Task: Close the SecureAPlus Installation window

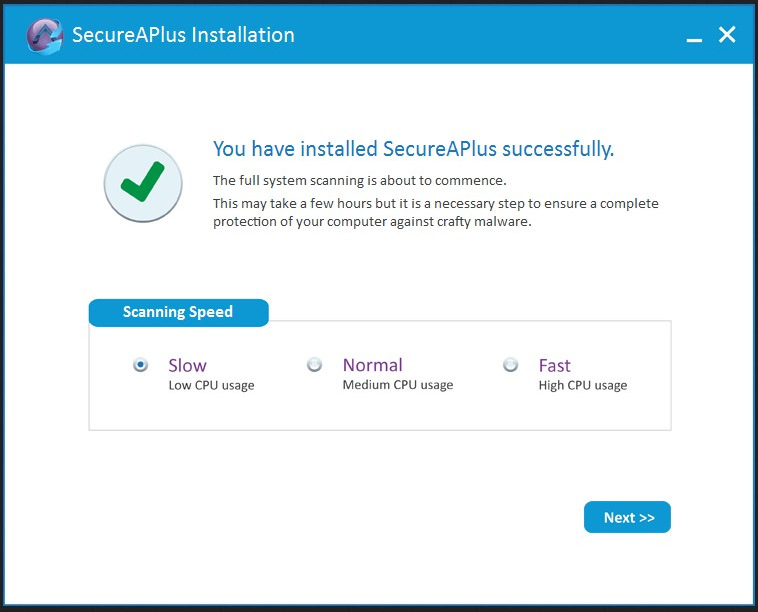Action: point(727,35)
